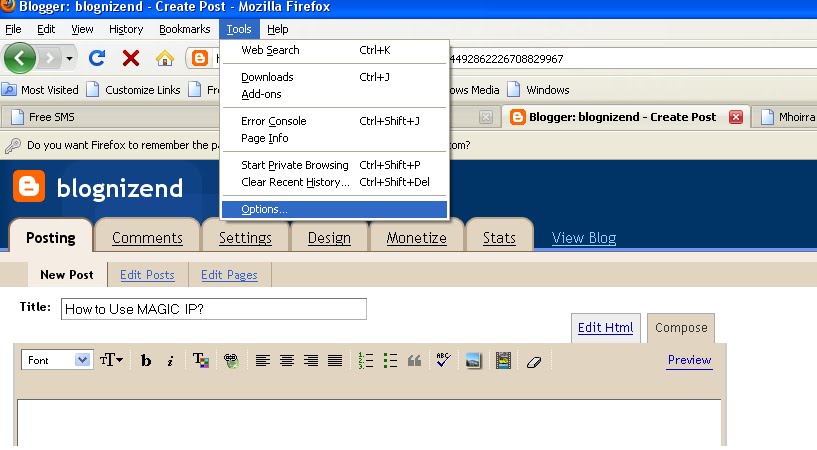The image size is (817, 450).
Task: Align text left
Action: pyautogui.click(x=263, y=360)
